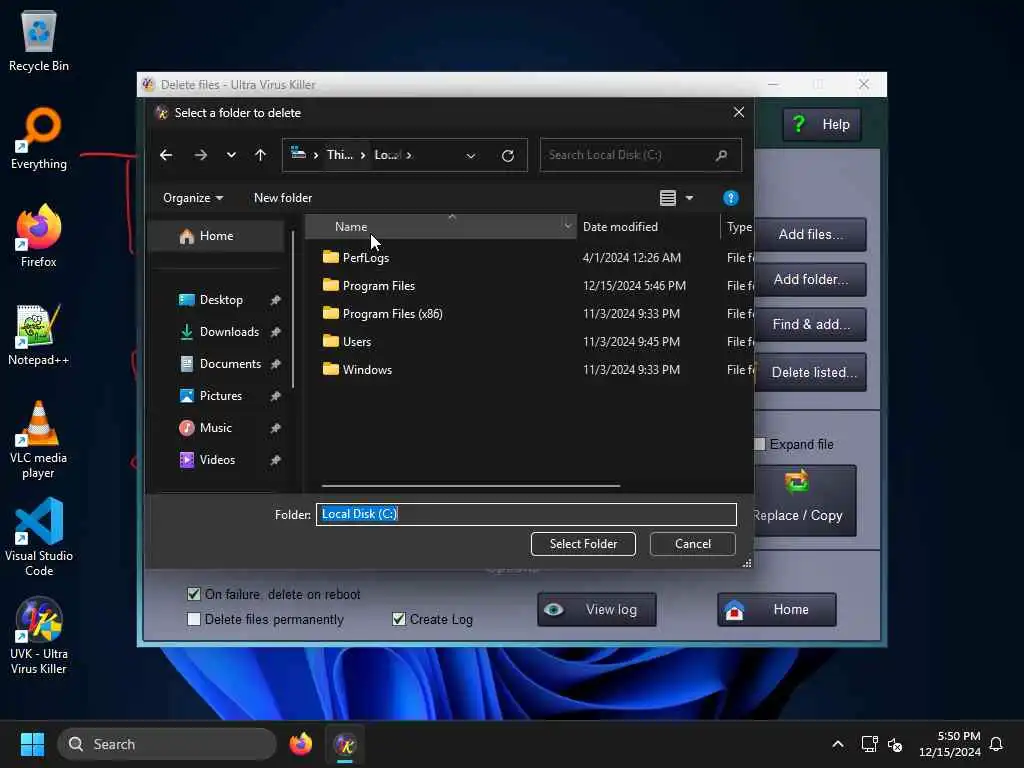Click the Folder name input field

pos(526,514)
